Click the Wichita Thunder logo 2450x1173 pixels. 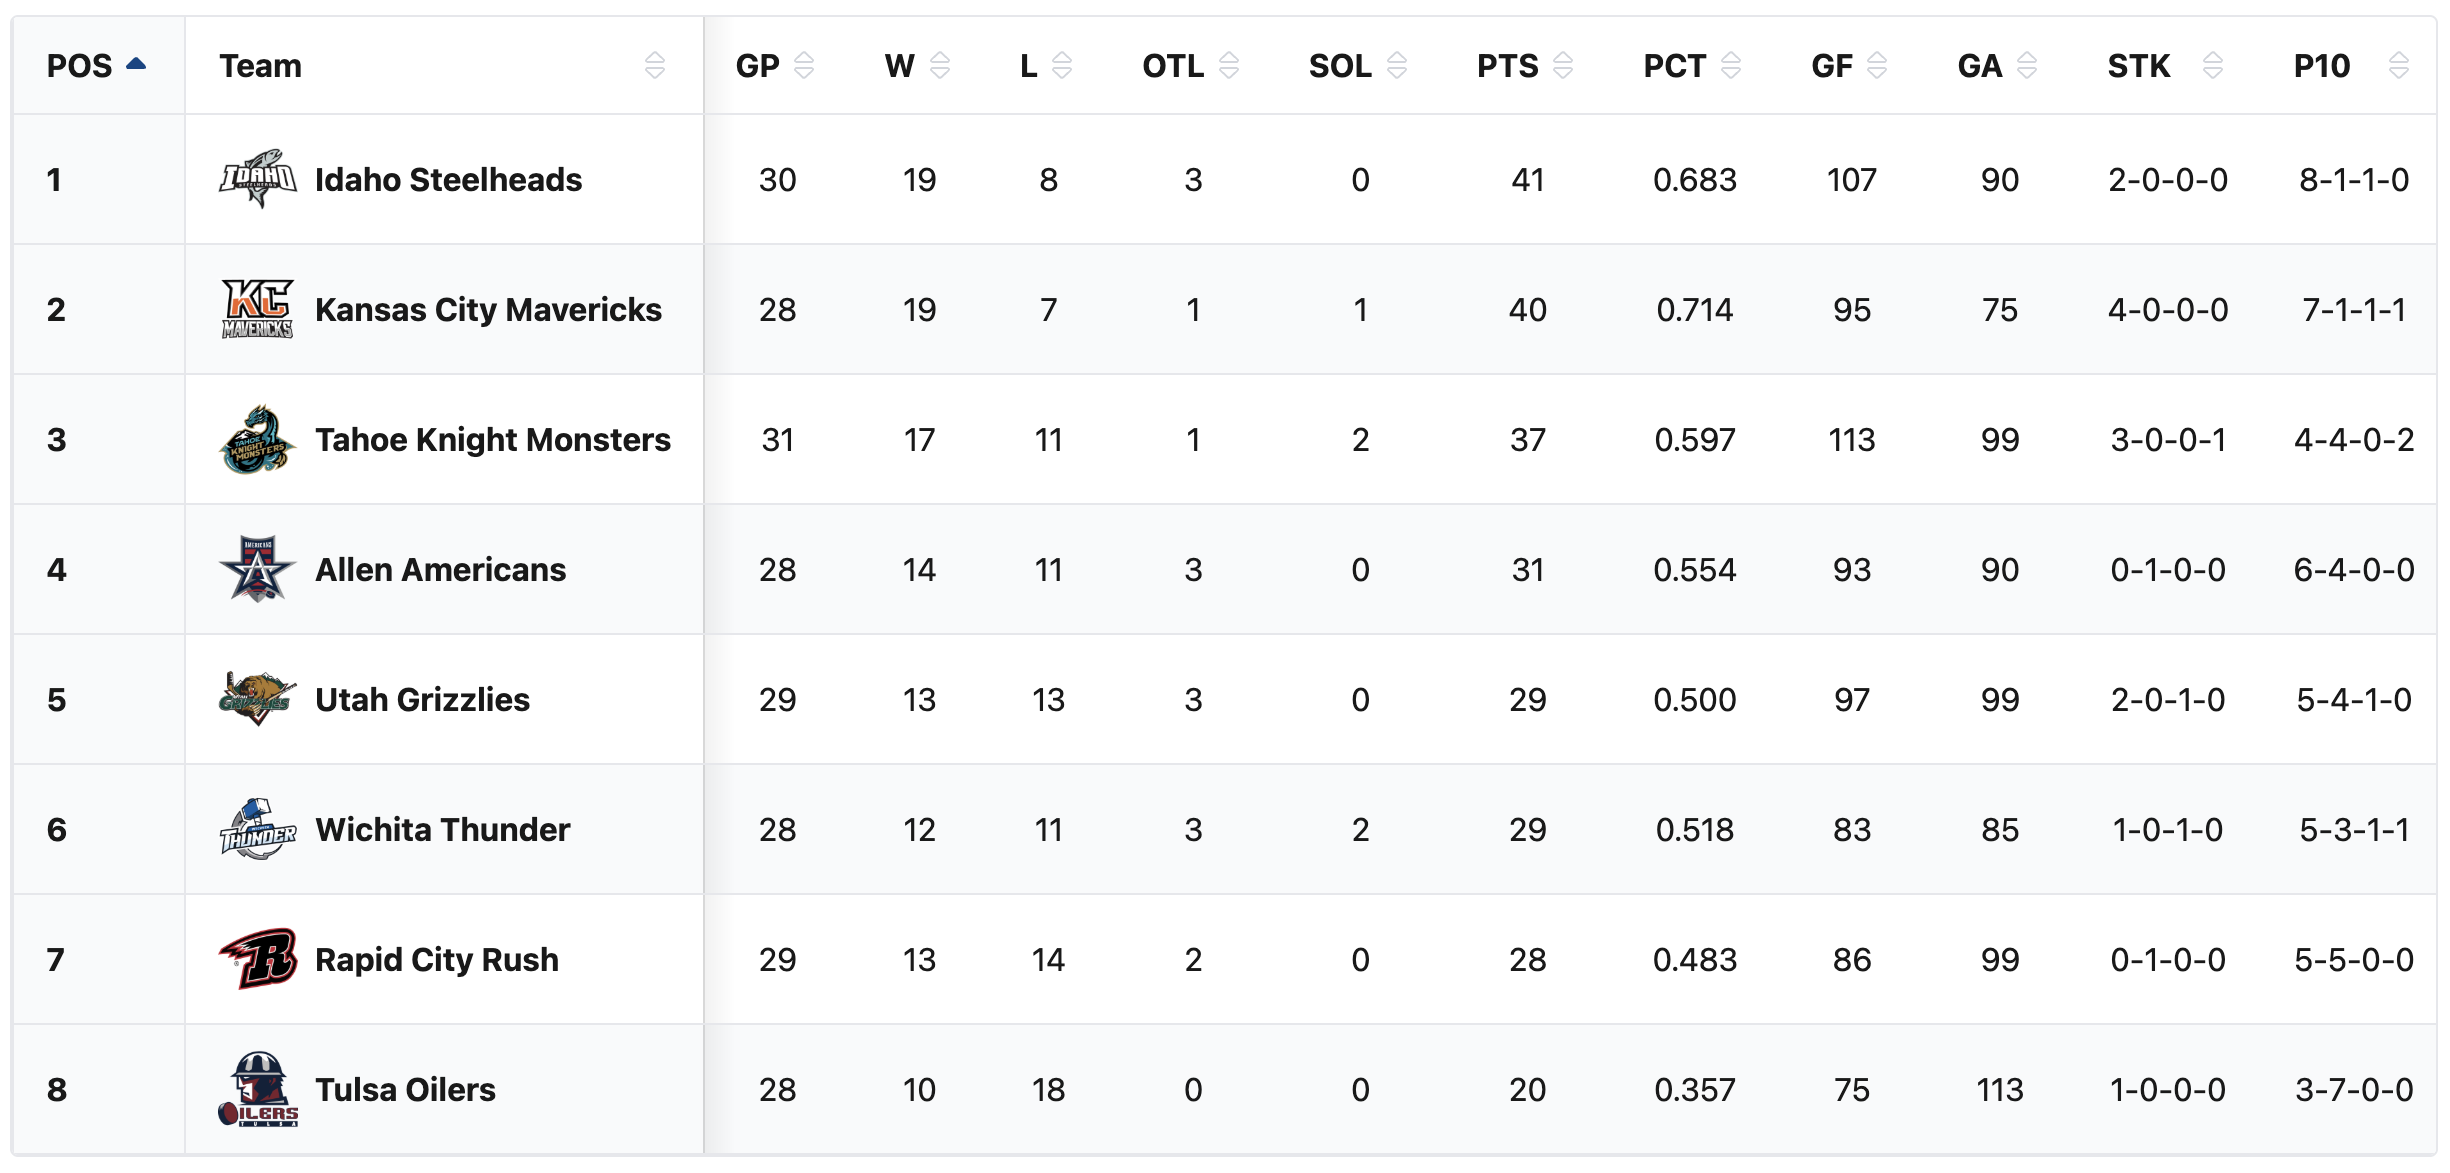[257, 829]
